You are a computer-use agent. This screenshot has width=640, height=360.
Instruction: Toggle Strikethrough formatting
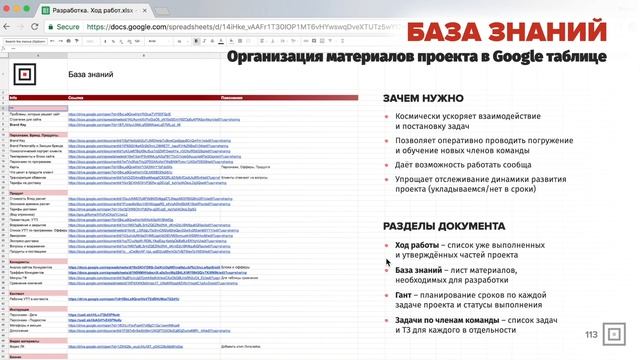tap(212, 41)
